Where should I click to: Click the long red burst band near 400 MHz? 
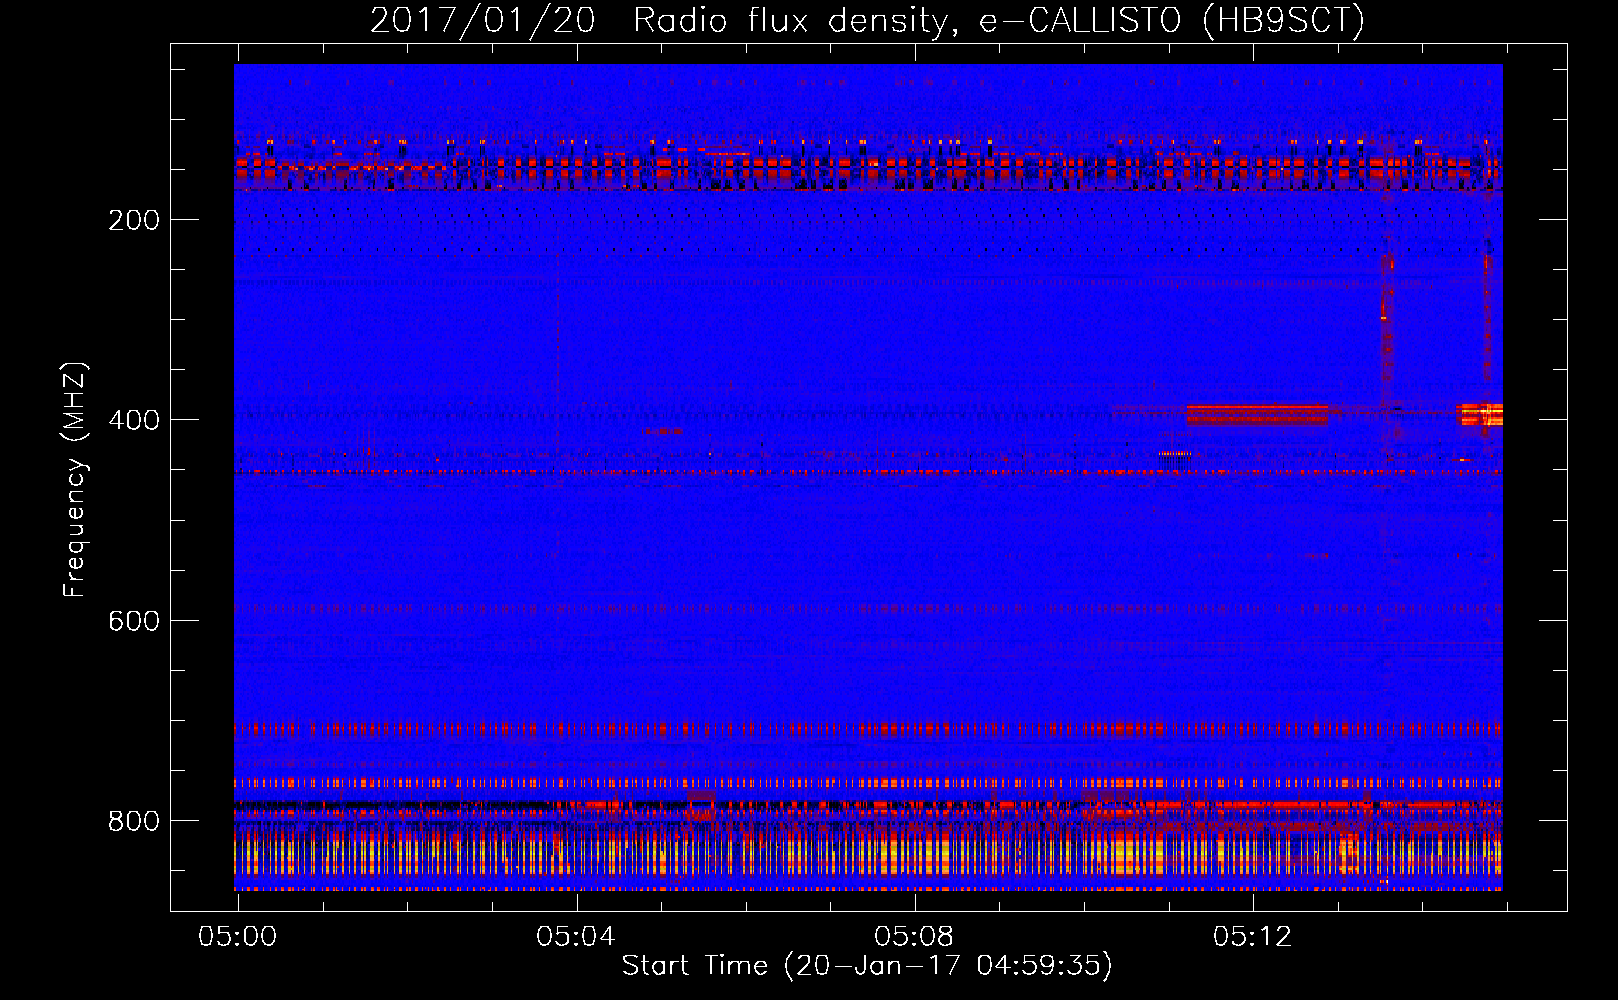[1258, 414]
